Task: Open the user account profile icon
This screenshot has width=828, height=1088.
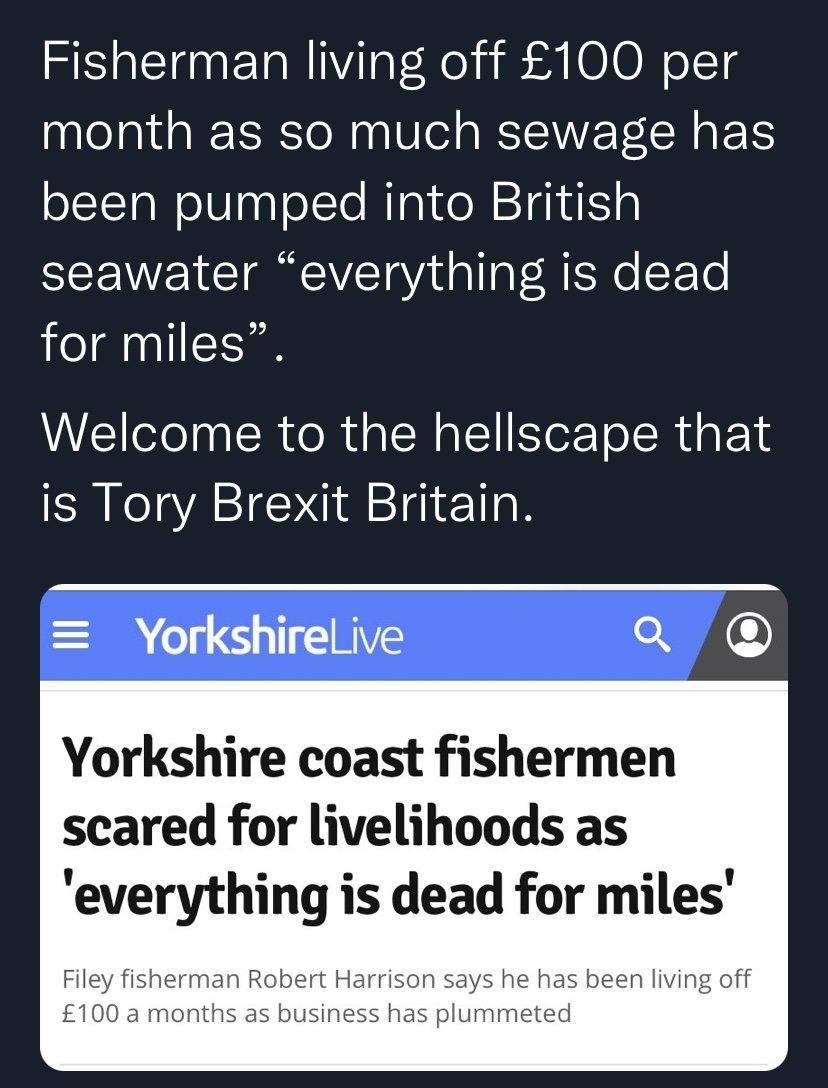Action: [749, 635]
